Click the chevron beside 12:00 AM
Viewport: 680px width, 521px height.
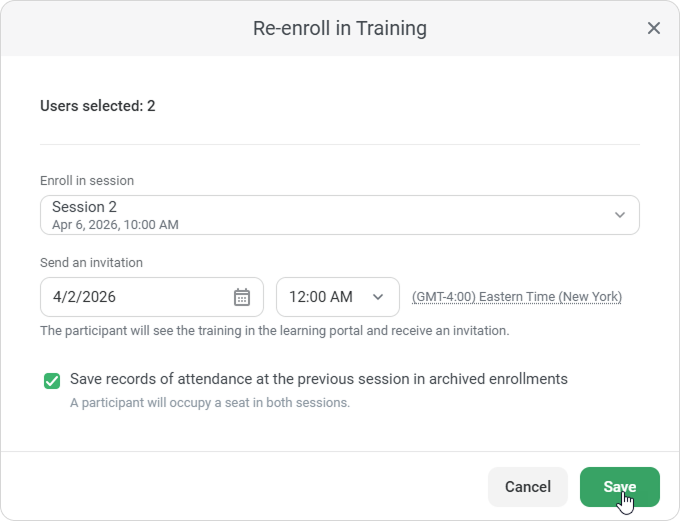pos(378,297)
